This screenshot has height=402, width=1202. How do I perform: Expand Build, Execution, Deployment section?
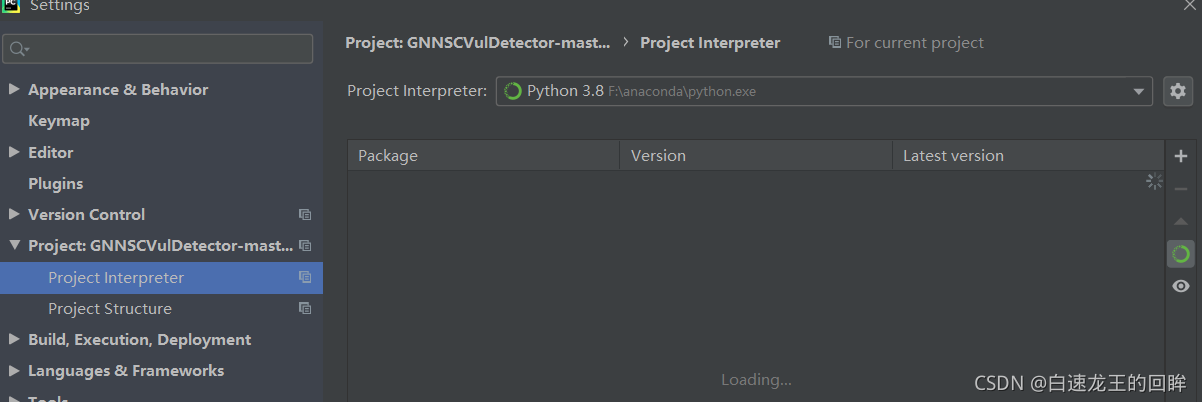tap(14, 340)
